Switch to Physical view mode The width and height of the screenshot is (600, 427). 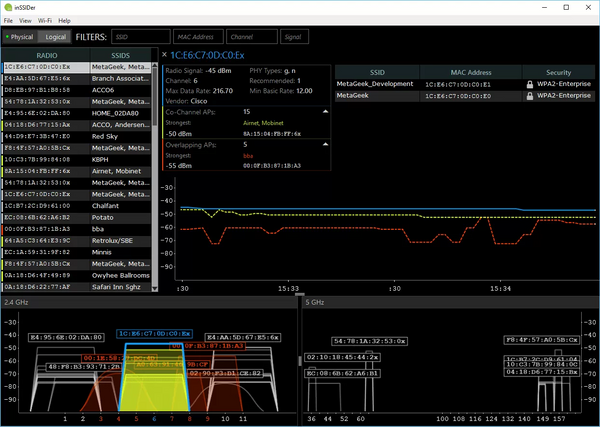(20, 37)
